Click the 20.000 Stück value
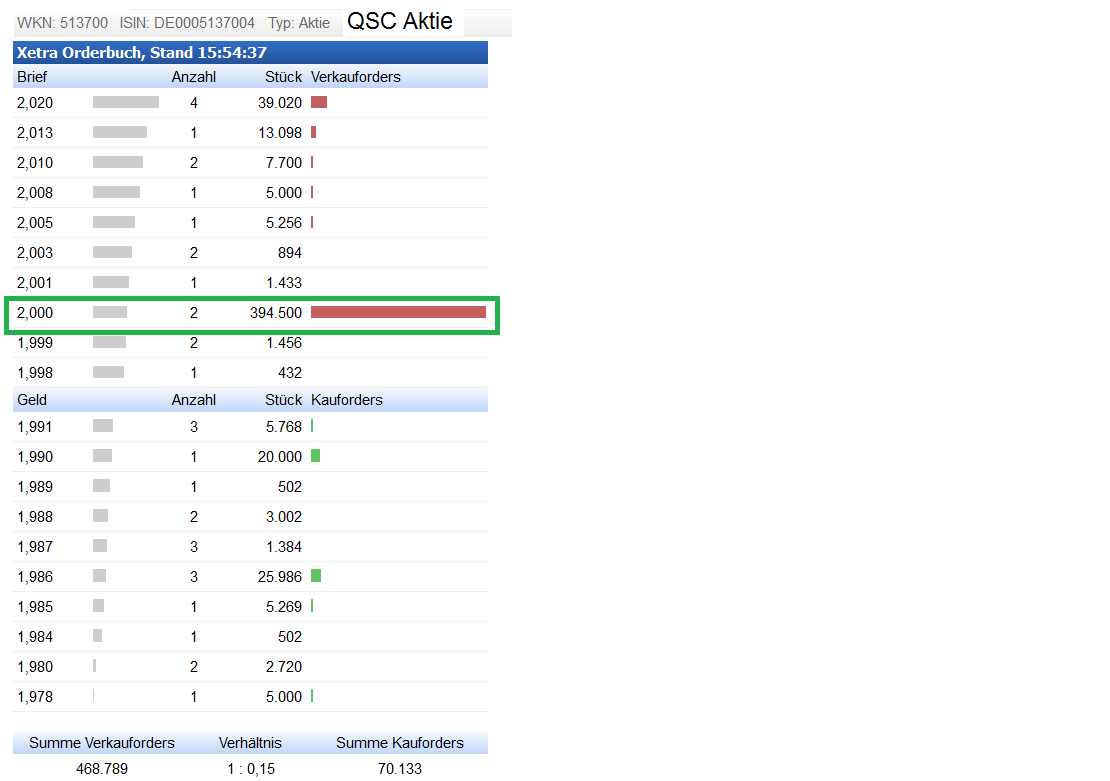Image resolution: width=1110 pixels, height=781 pixels. pos(280,457)
